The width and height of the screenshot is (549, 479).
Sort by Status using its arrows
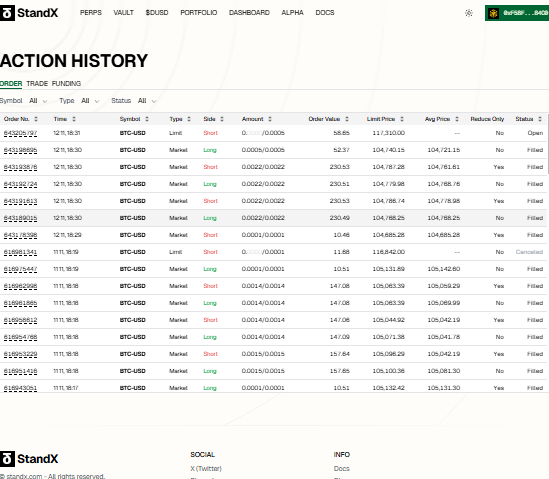coord(540,119)
